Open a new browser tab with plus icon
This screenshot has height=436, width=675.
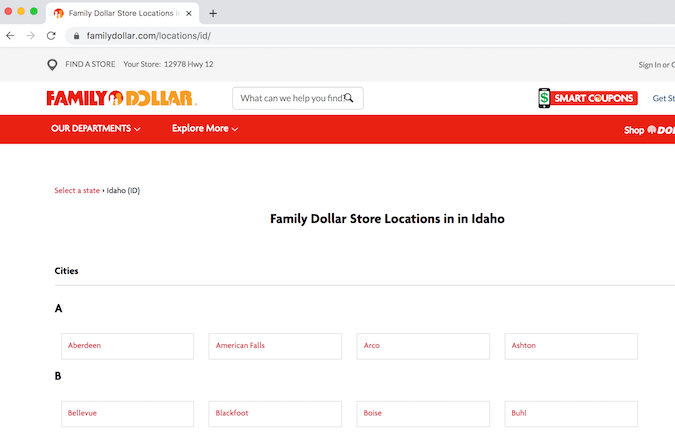tap(213, 13)
